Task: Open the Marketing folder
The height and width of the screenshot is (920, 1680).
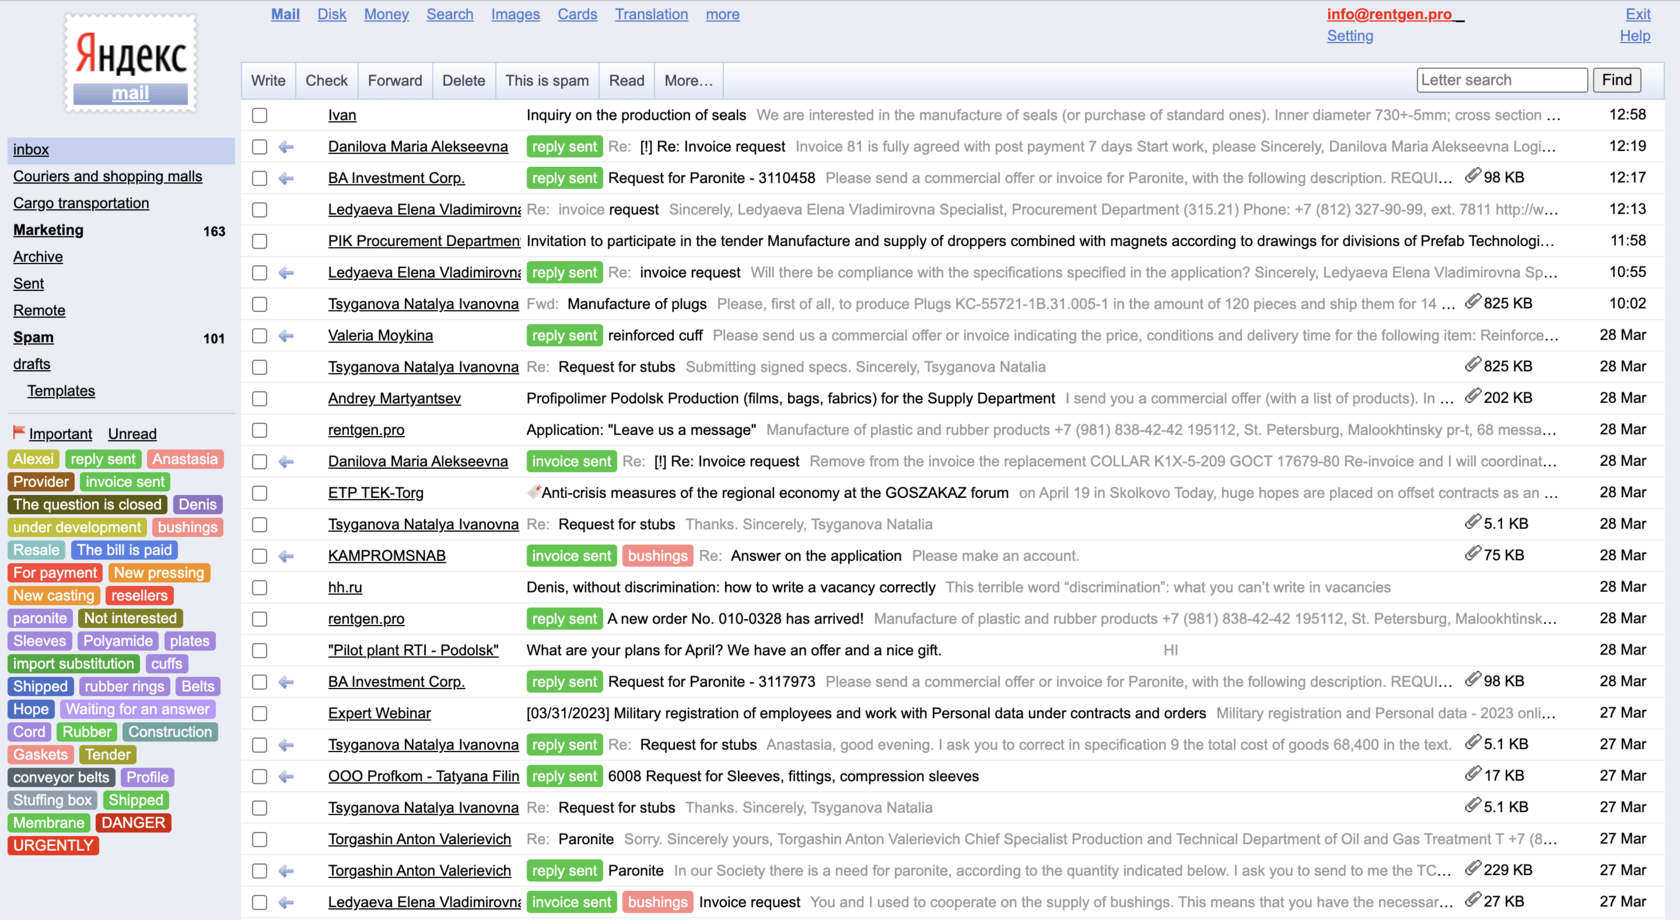Action: [48, 230]
